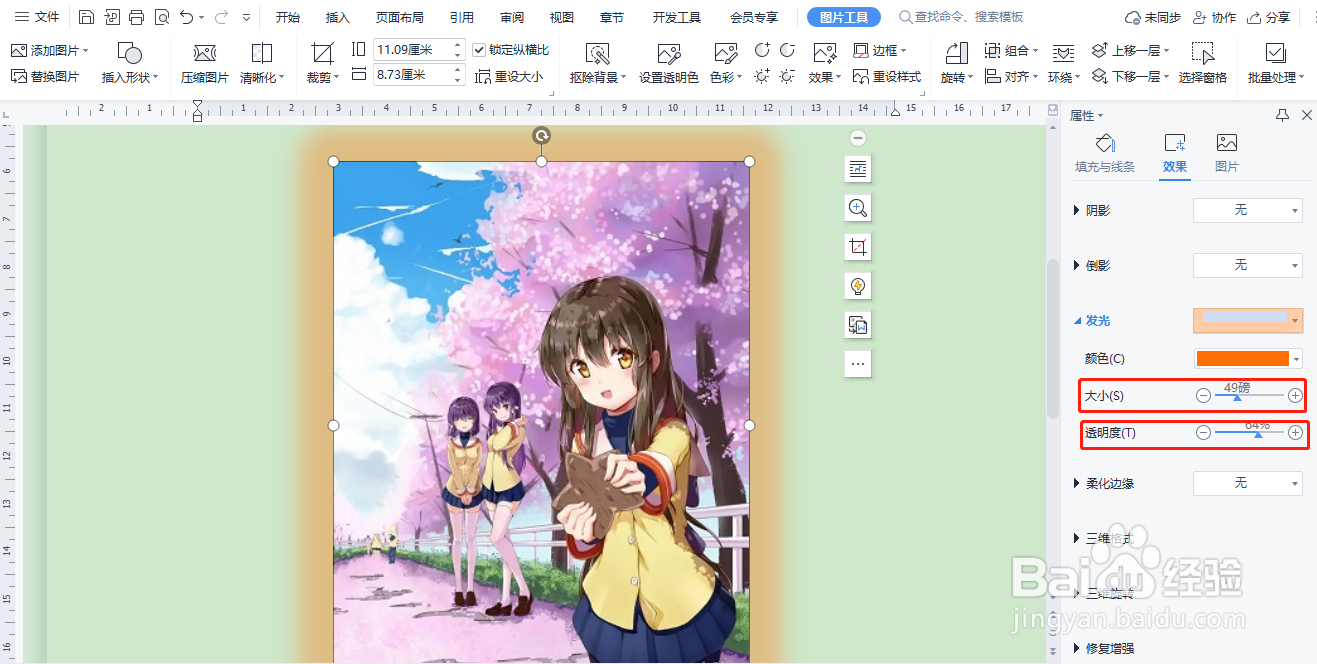The width and height of the screenshot is (1317, 664).
Task: Click the Save icon in quick toolbar
Action: tap(87, 17)
